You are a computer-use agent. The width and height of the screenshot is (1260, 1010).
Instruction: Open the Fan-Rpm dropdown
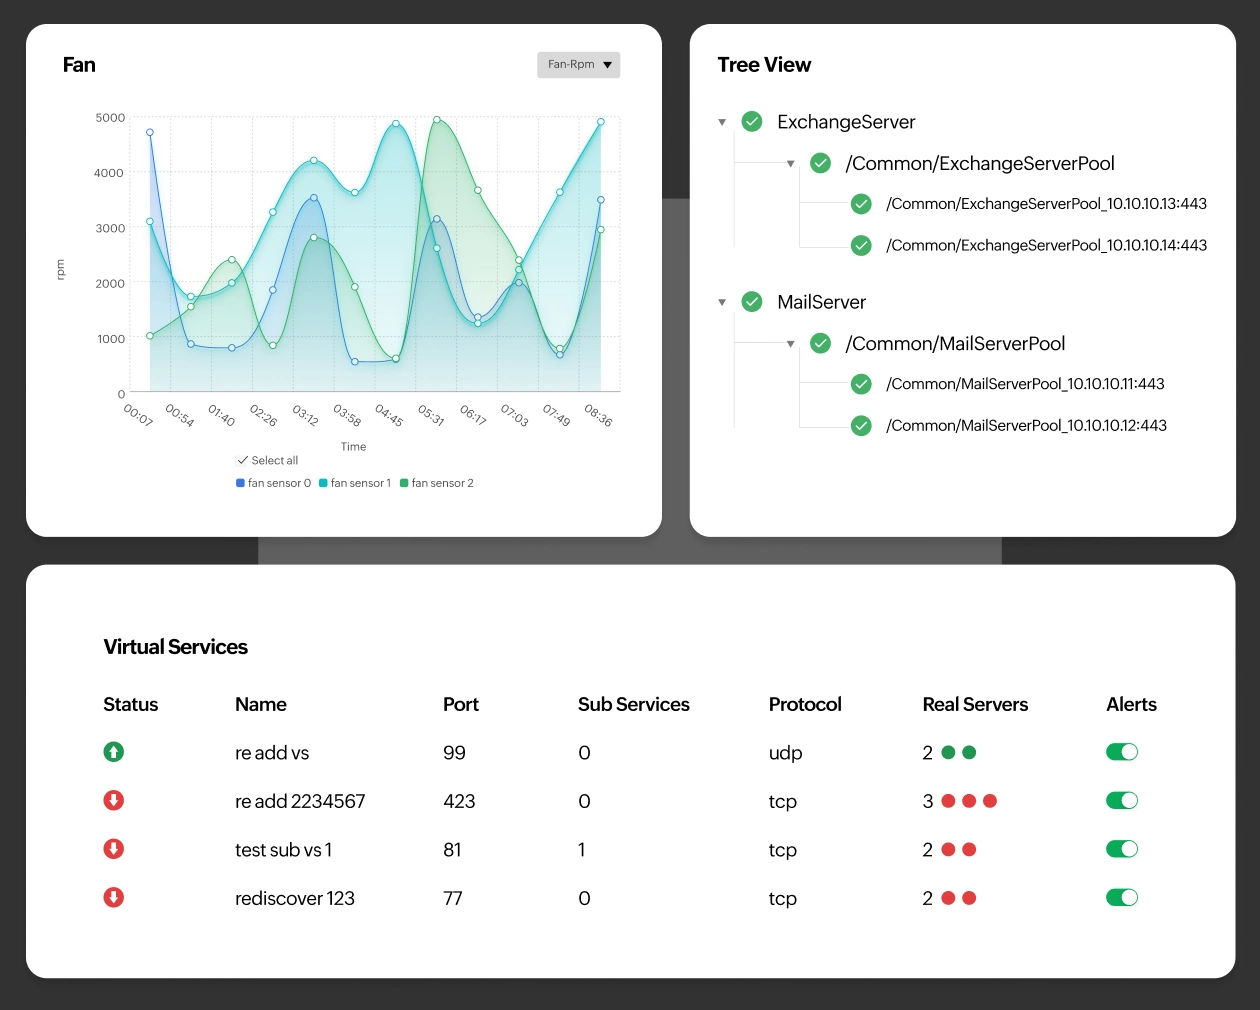[x=578, y=64]
